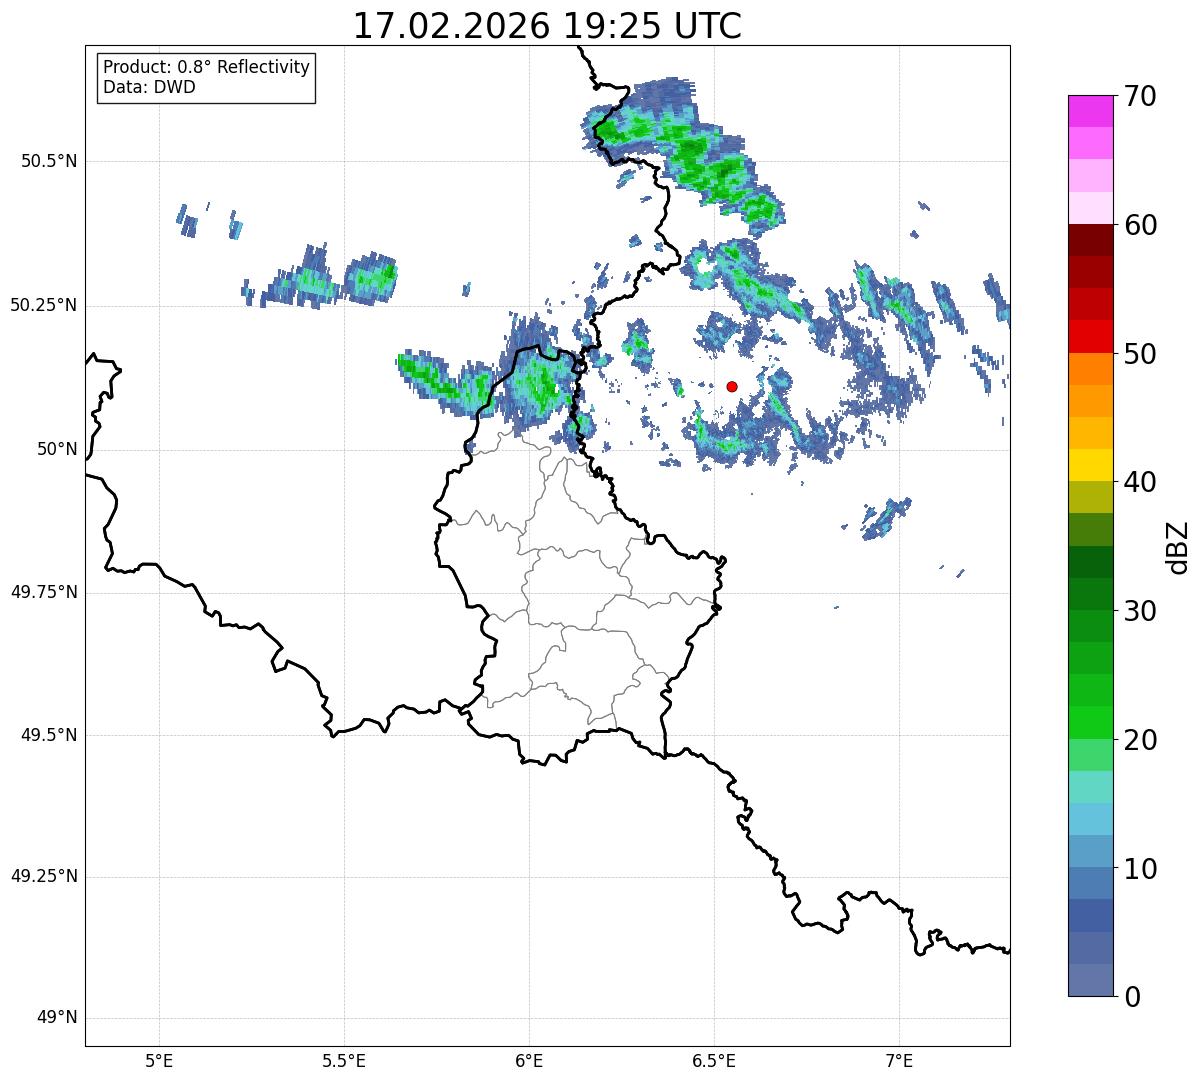Image resolution: width=1202 pixels, height=1081 pixels.
Task: Click the 50.25°N latitude label
Action: click(x=44, y=305)
